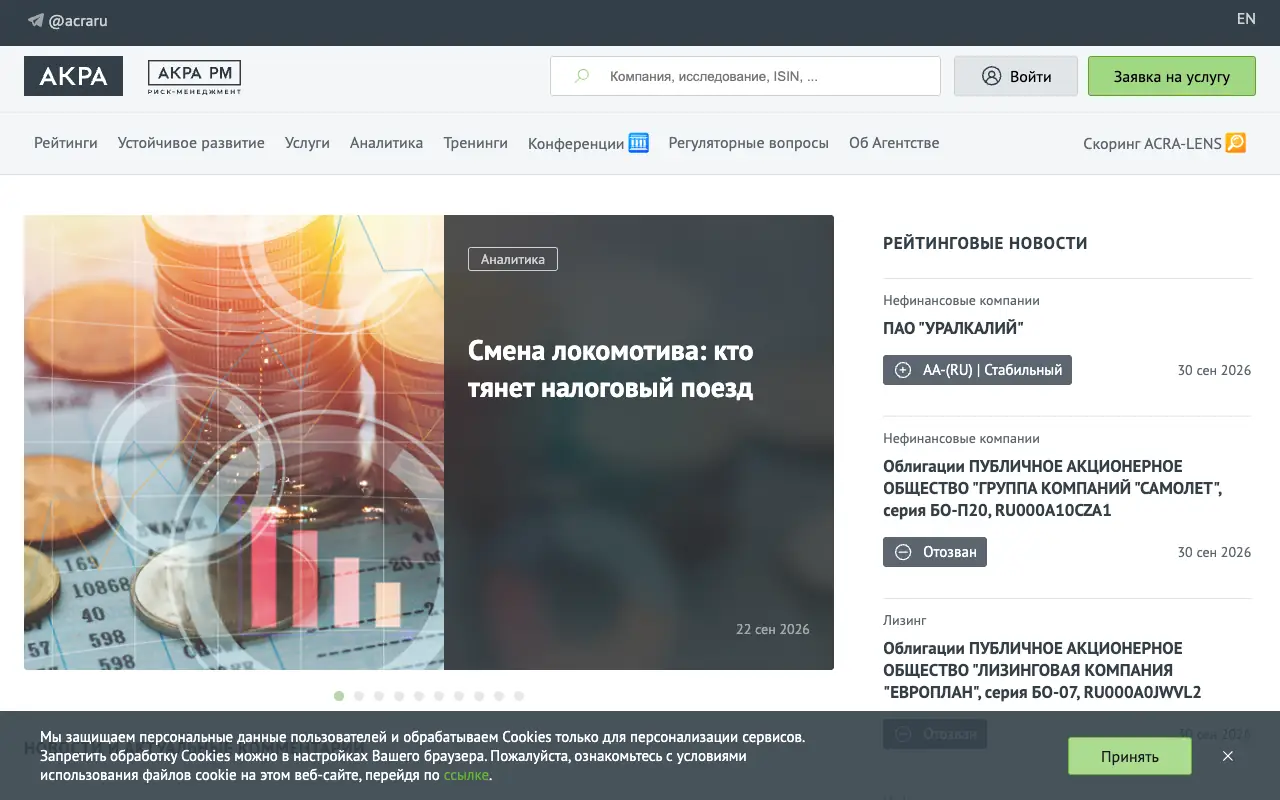Select the second carousel dot

359,696
